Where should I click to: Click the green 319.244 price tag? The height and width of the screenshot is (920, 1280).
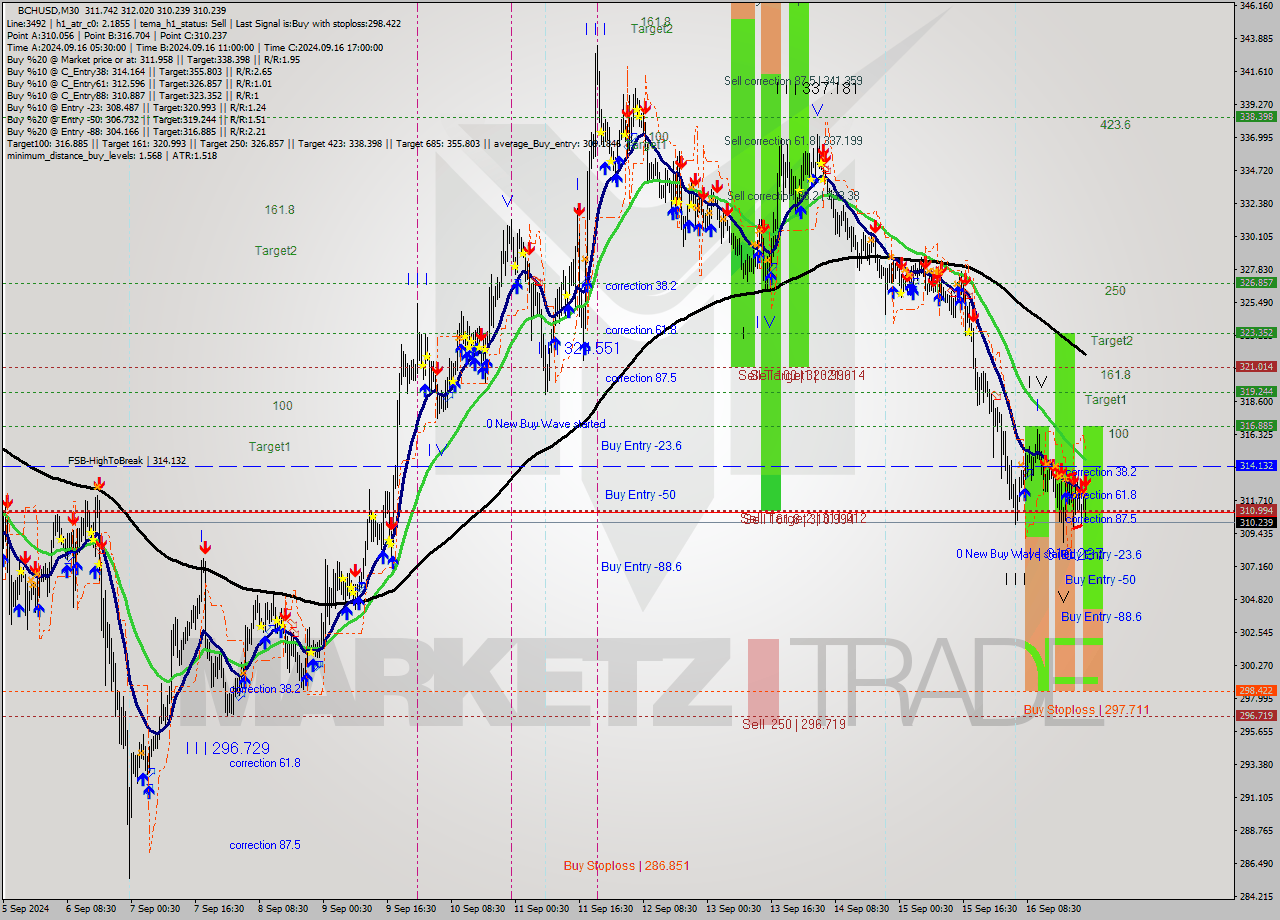[1255, 392]
